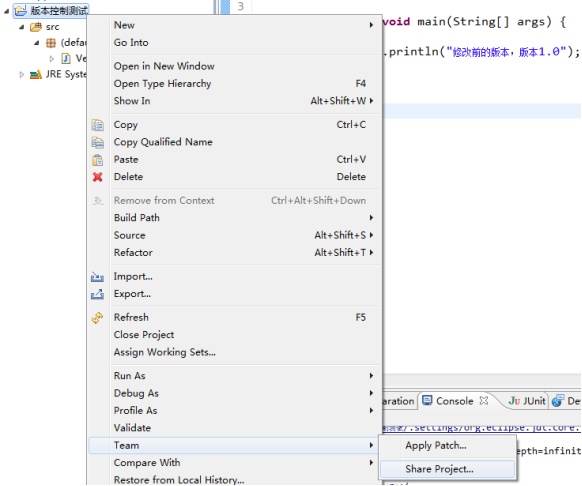Click the Console tab icon
The width and height of the screenshot is (582, 486).
tap(427, 400)
